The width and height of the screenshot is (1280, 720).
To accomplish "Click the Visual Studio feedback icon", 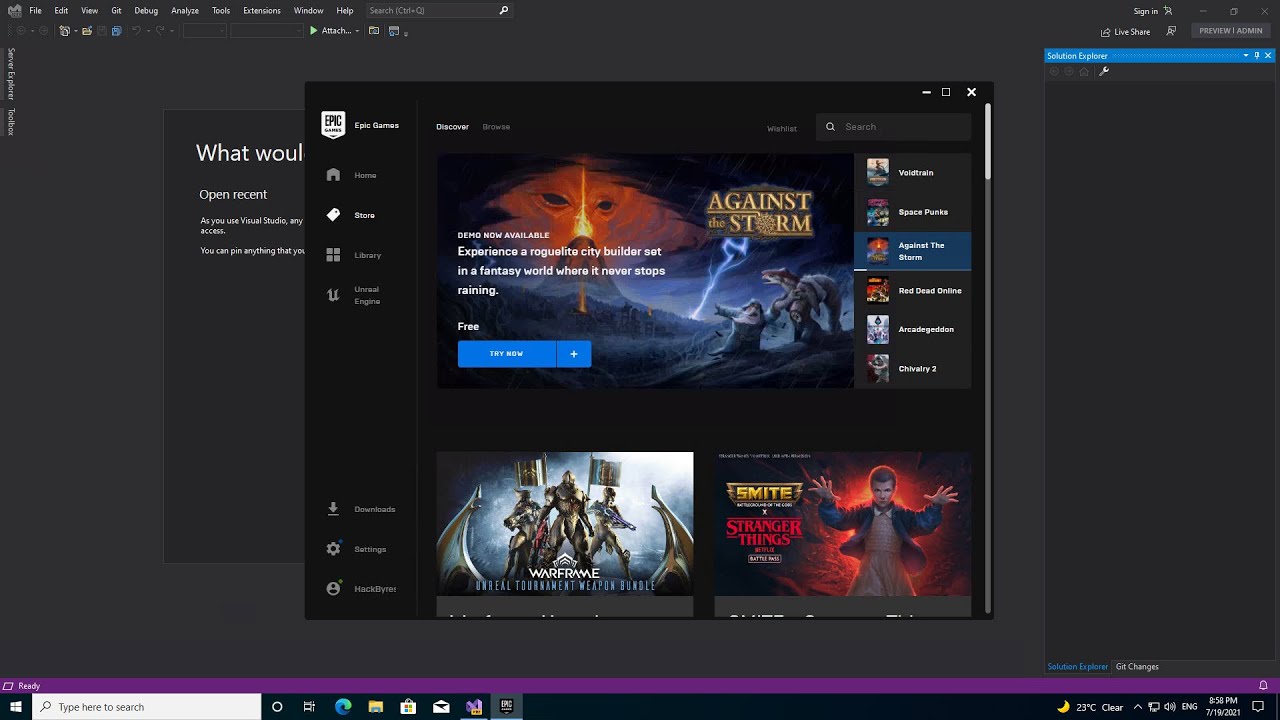I will (1171, 31).
